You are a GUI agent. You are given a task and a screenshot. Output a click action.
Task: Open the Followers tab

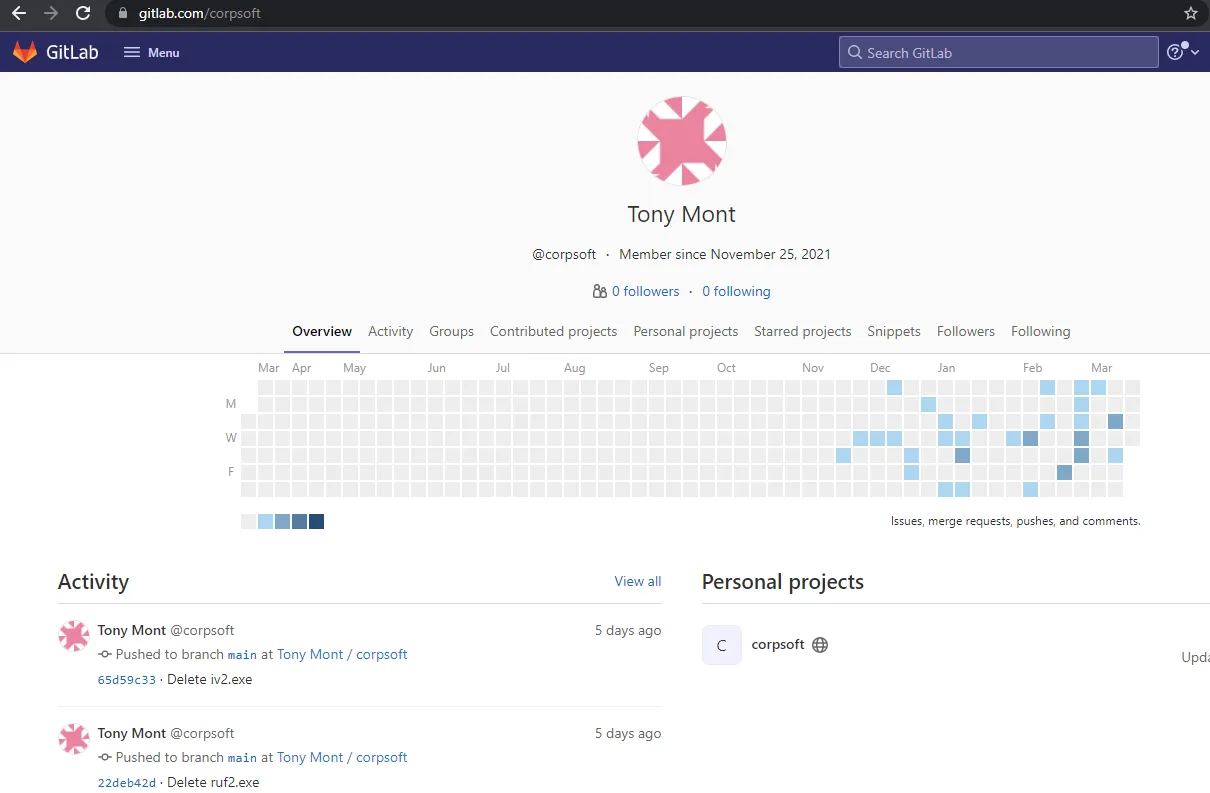click(x=966, y=331)
